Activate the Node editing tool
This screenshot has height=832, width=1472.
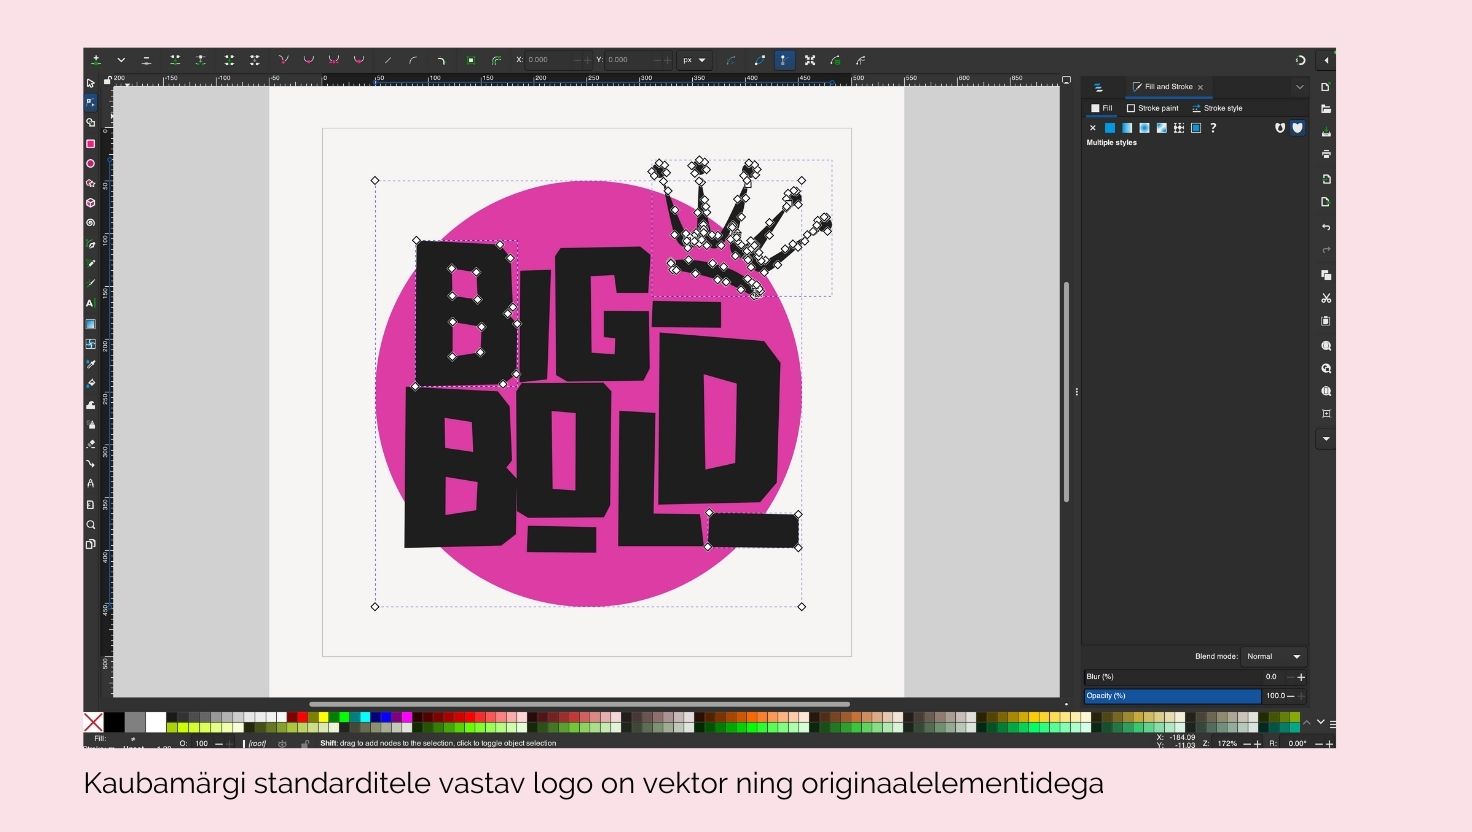[x=90, y=102]
